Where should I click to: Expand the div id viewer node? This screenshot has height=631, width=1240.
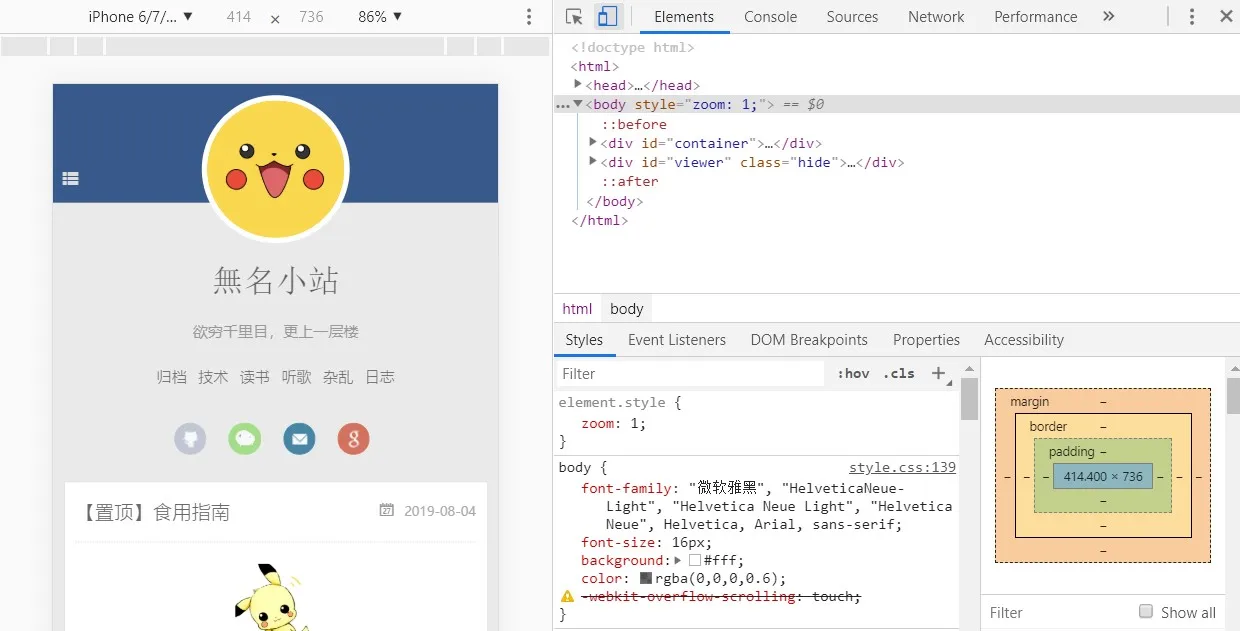point(594,162)
